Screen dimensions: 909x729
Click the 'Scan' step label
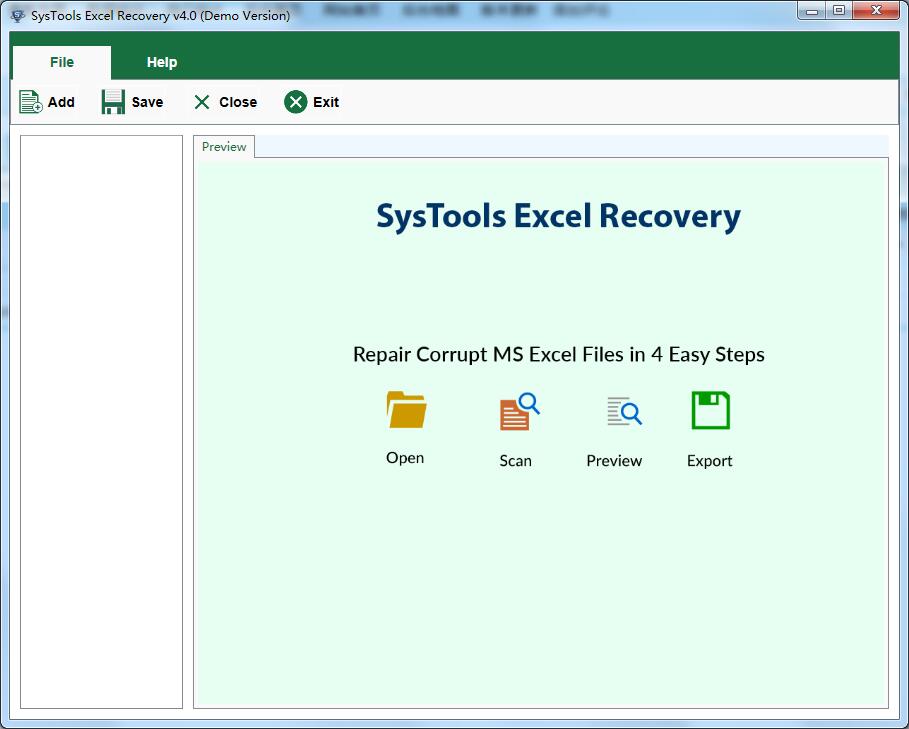(515, 461)
